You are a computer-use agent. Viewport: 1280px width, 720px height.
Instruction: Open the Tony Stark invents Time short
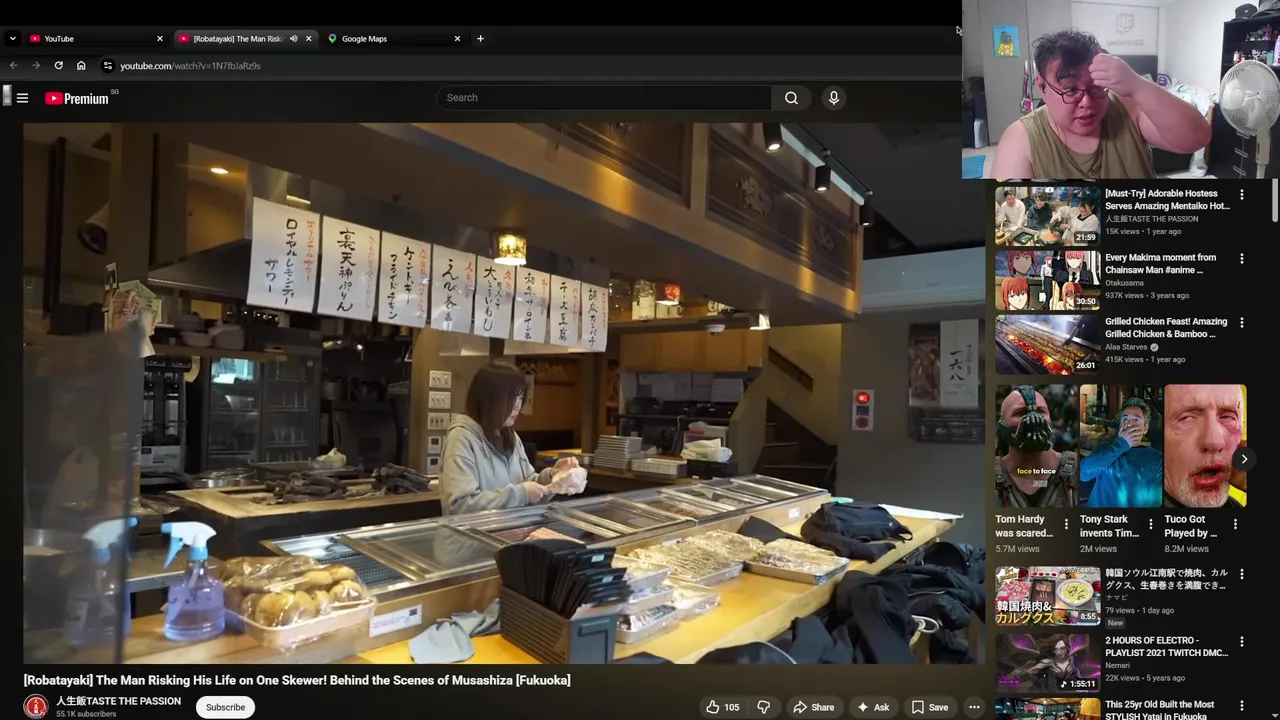(x=1121, y=447)
